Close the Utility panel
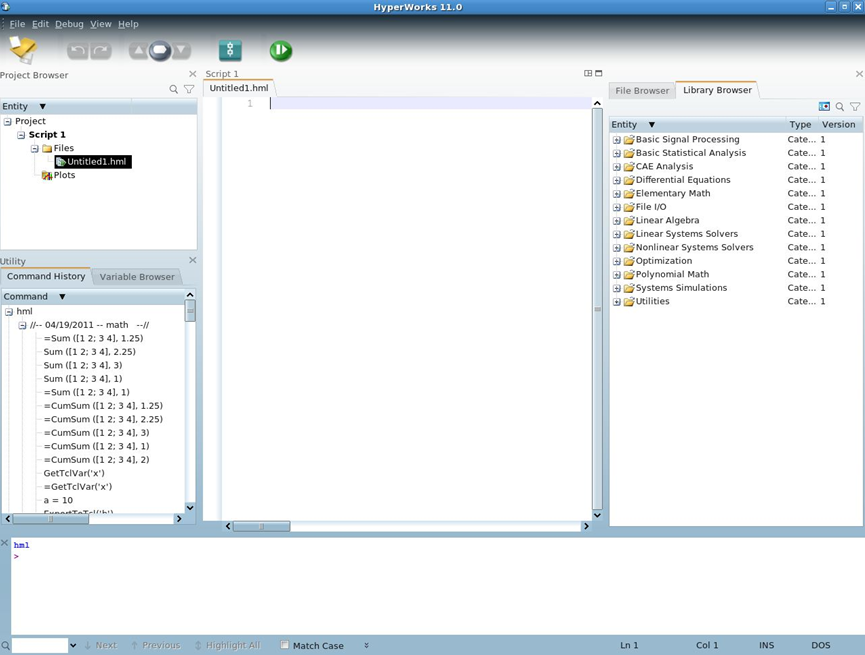The height and width of the screenshot is (655, 865). 193,260
